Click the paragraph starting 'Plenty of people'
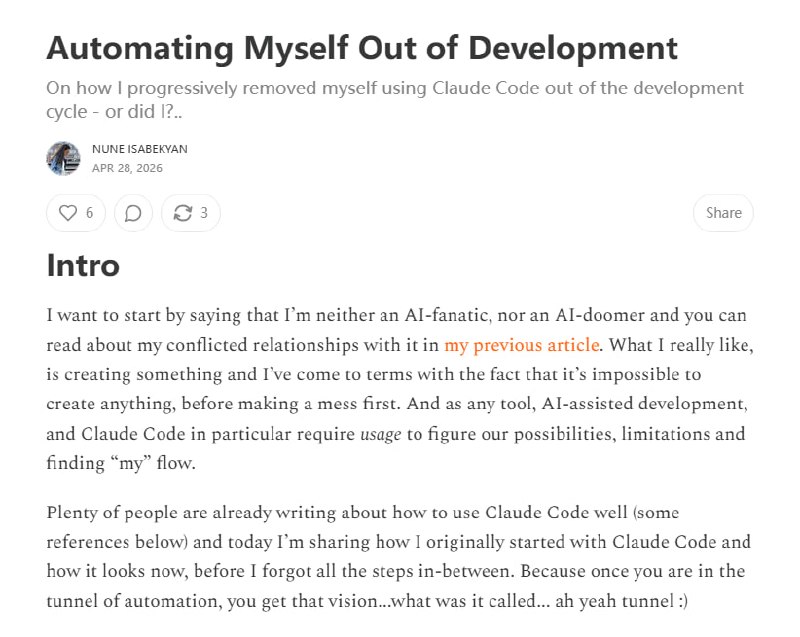Viewport: 800px width, 637px height. click(398, 556)
